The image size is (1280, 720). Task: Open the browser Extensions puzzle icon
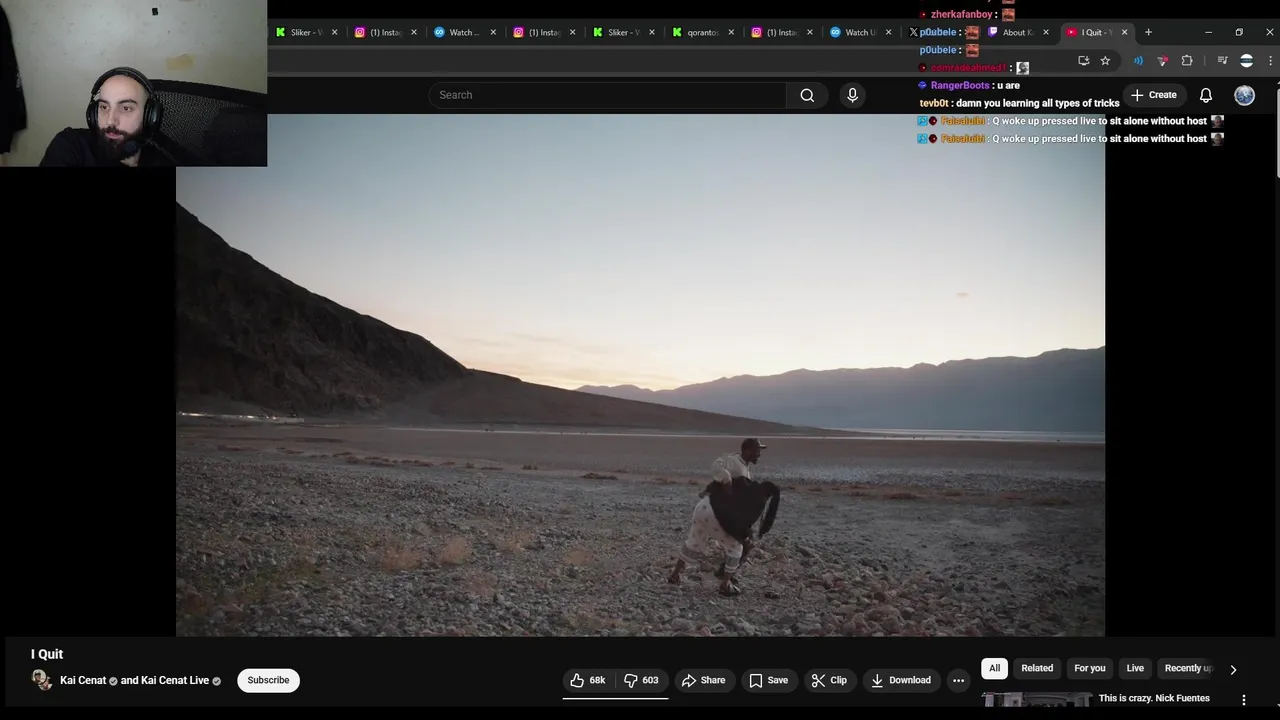(x=1187, y=61)
